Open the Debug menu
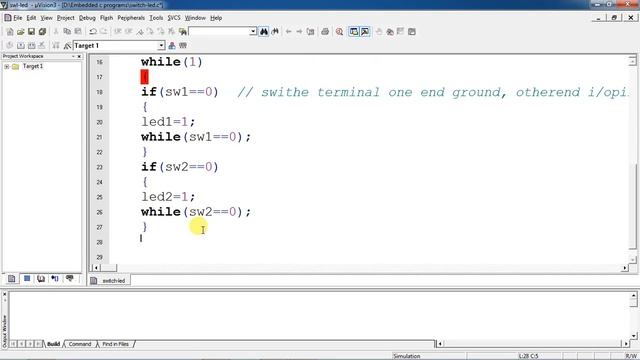The image size is (640, 360). 87,18
